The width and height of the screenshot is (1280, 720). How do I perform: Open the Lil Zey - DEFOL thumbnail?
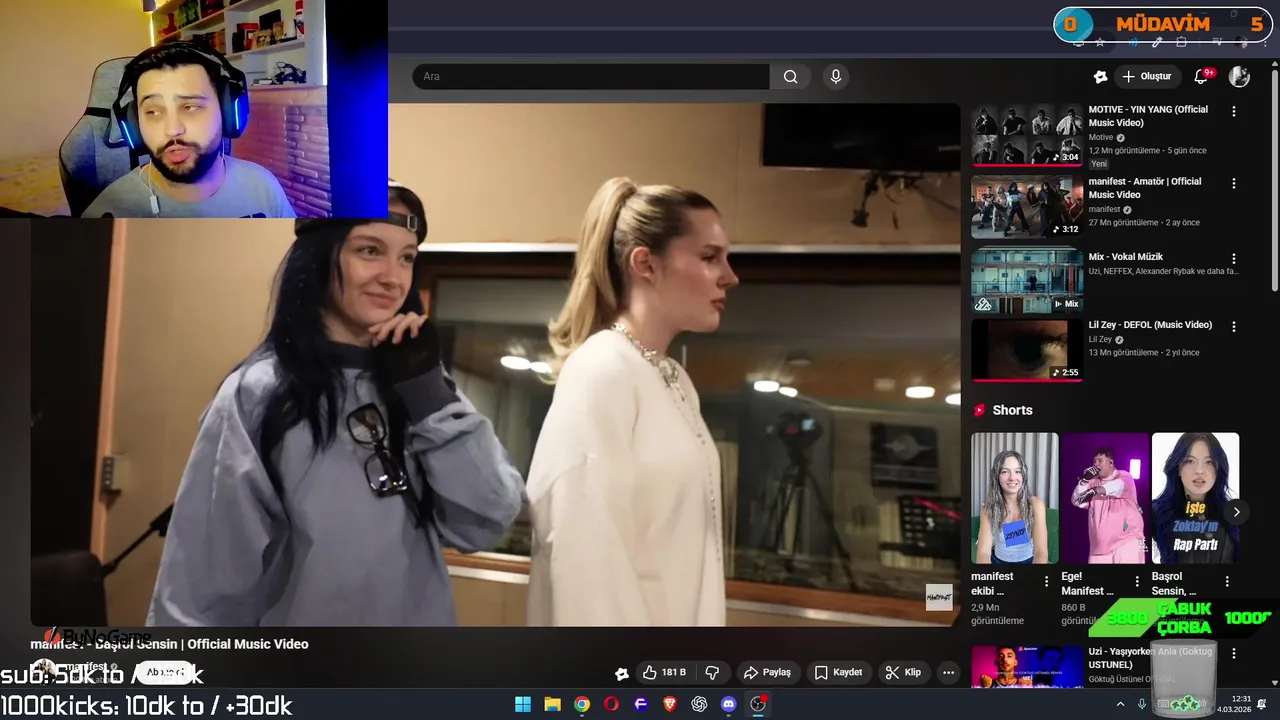click(x=1027, y=350)
